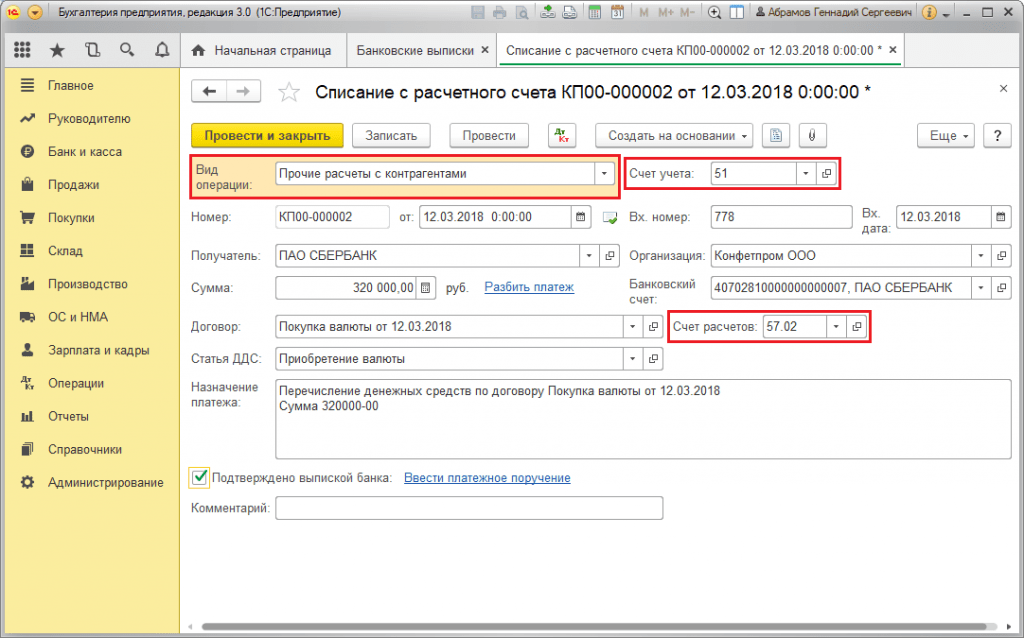Open notifications bell icon
The image size is (1024, 638).
click(162, 50)
